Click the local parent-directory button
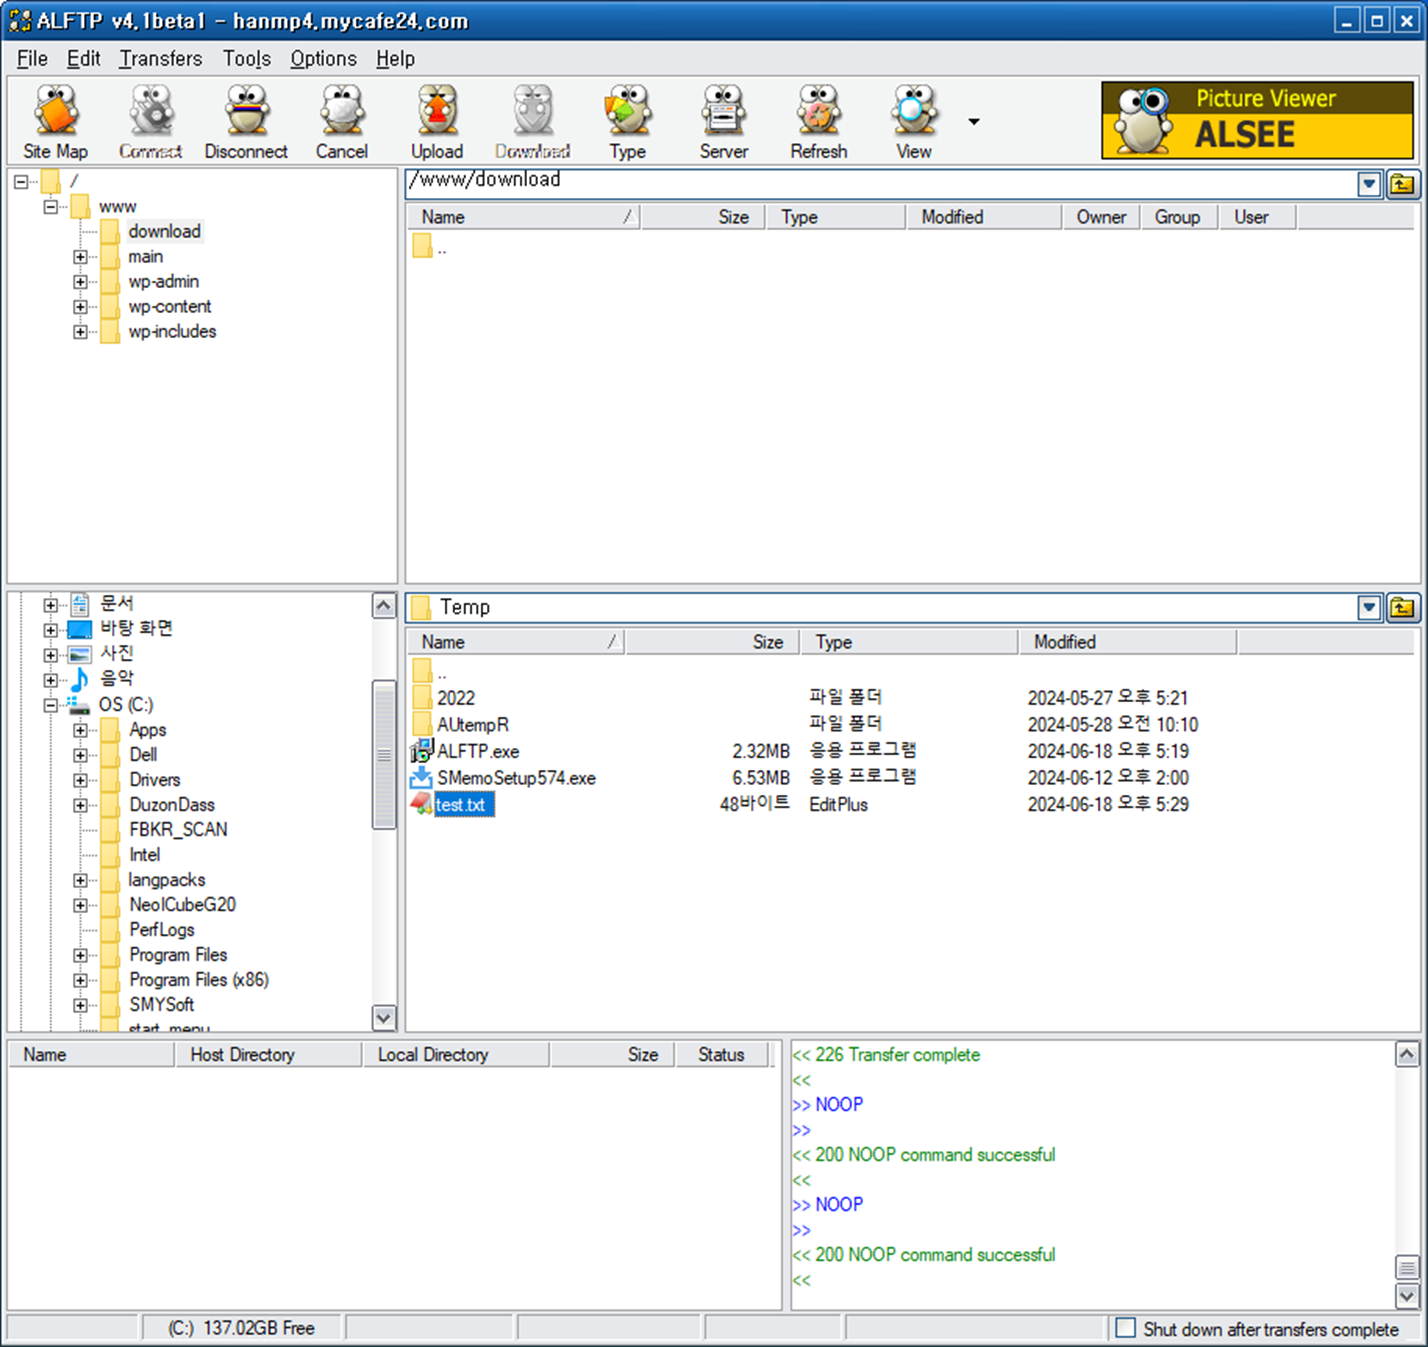The image size is (1428, 1347). coord(1403,607)
